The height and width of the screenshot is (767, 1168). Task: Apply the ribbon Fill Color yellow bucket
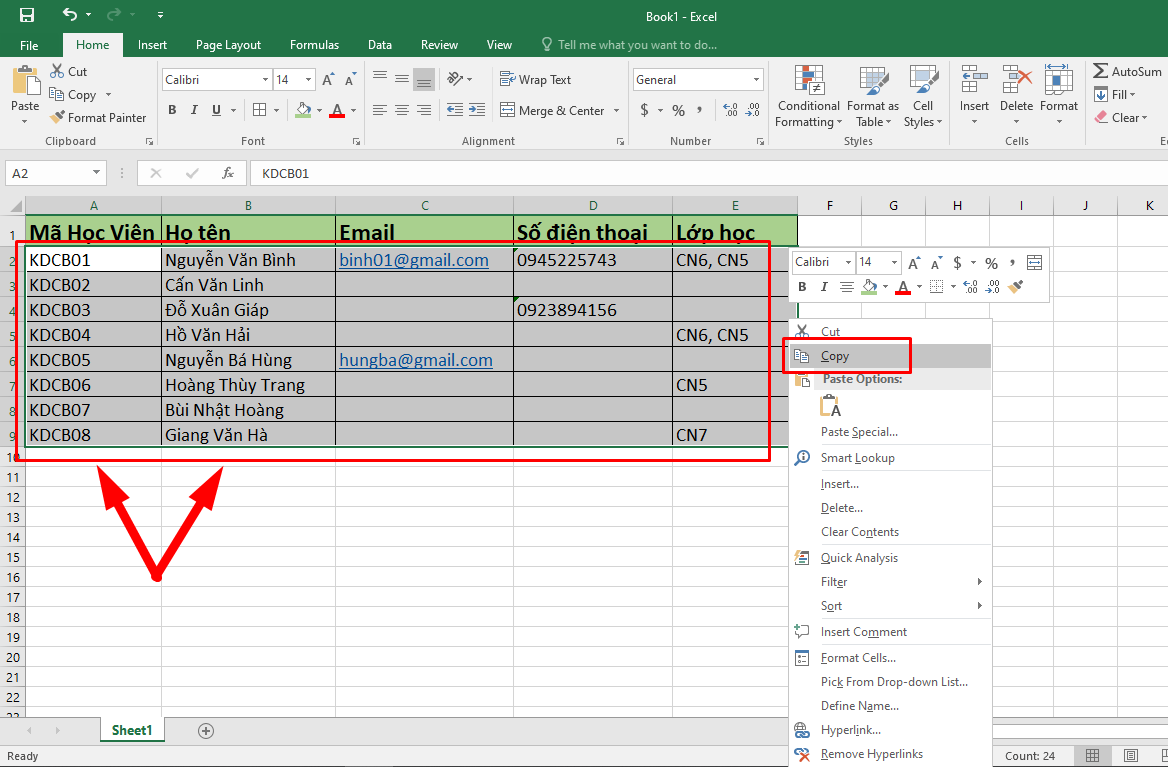tap(303, 110)
